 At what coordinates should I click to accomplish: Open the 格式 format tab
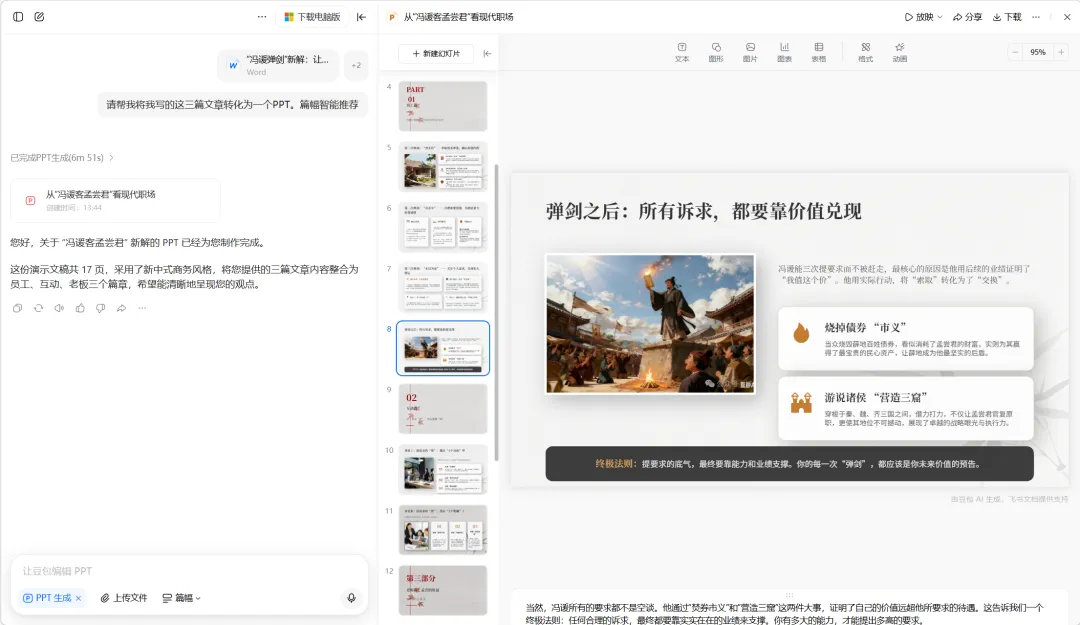tap(866, 52)
